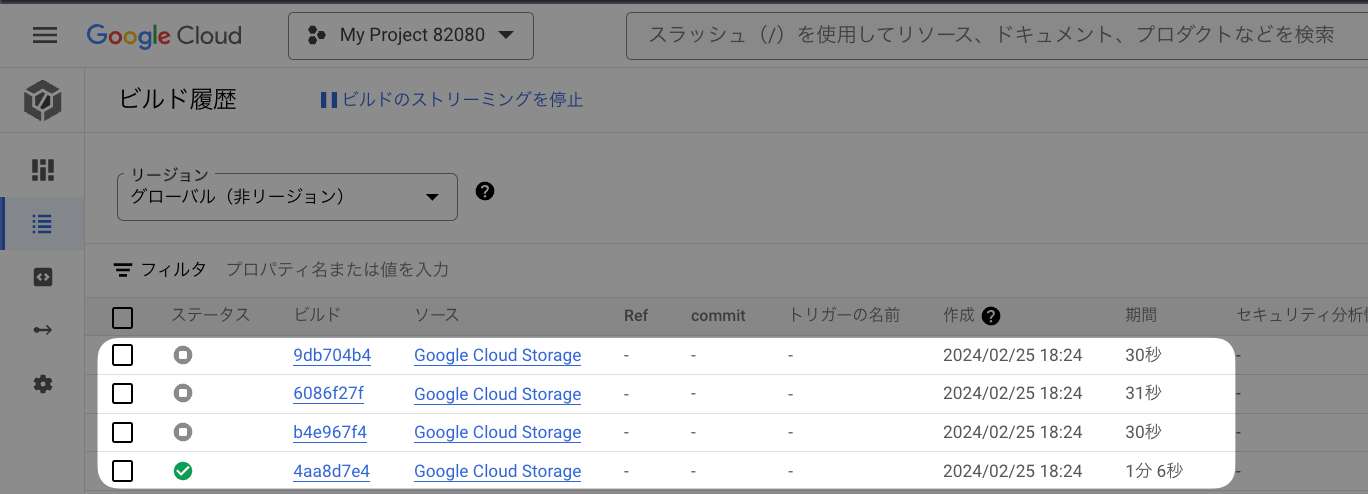Open the hamburger navigation menu
1368x494 pixels.
45,35
